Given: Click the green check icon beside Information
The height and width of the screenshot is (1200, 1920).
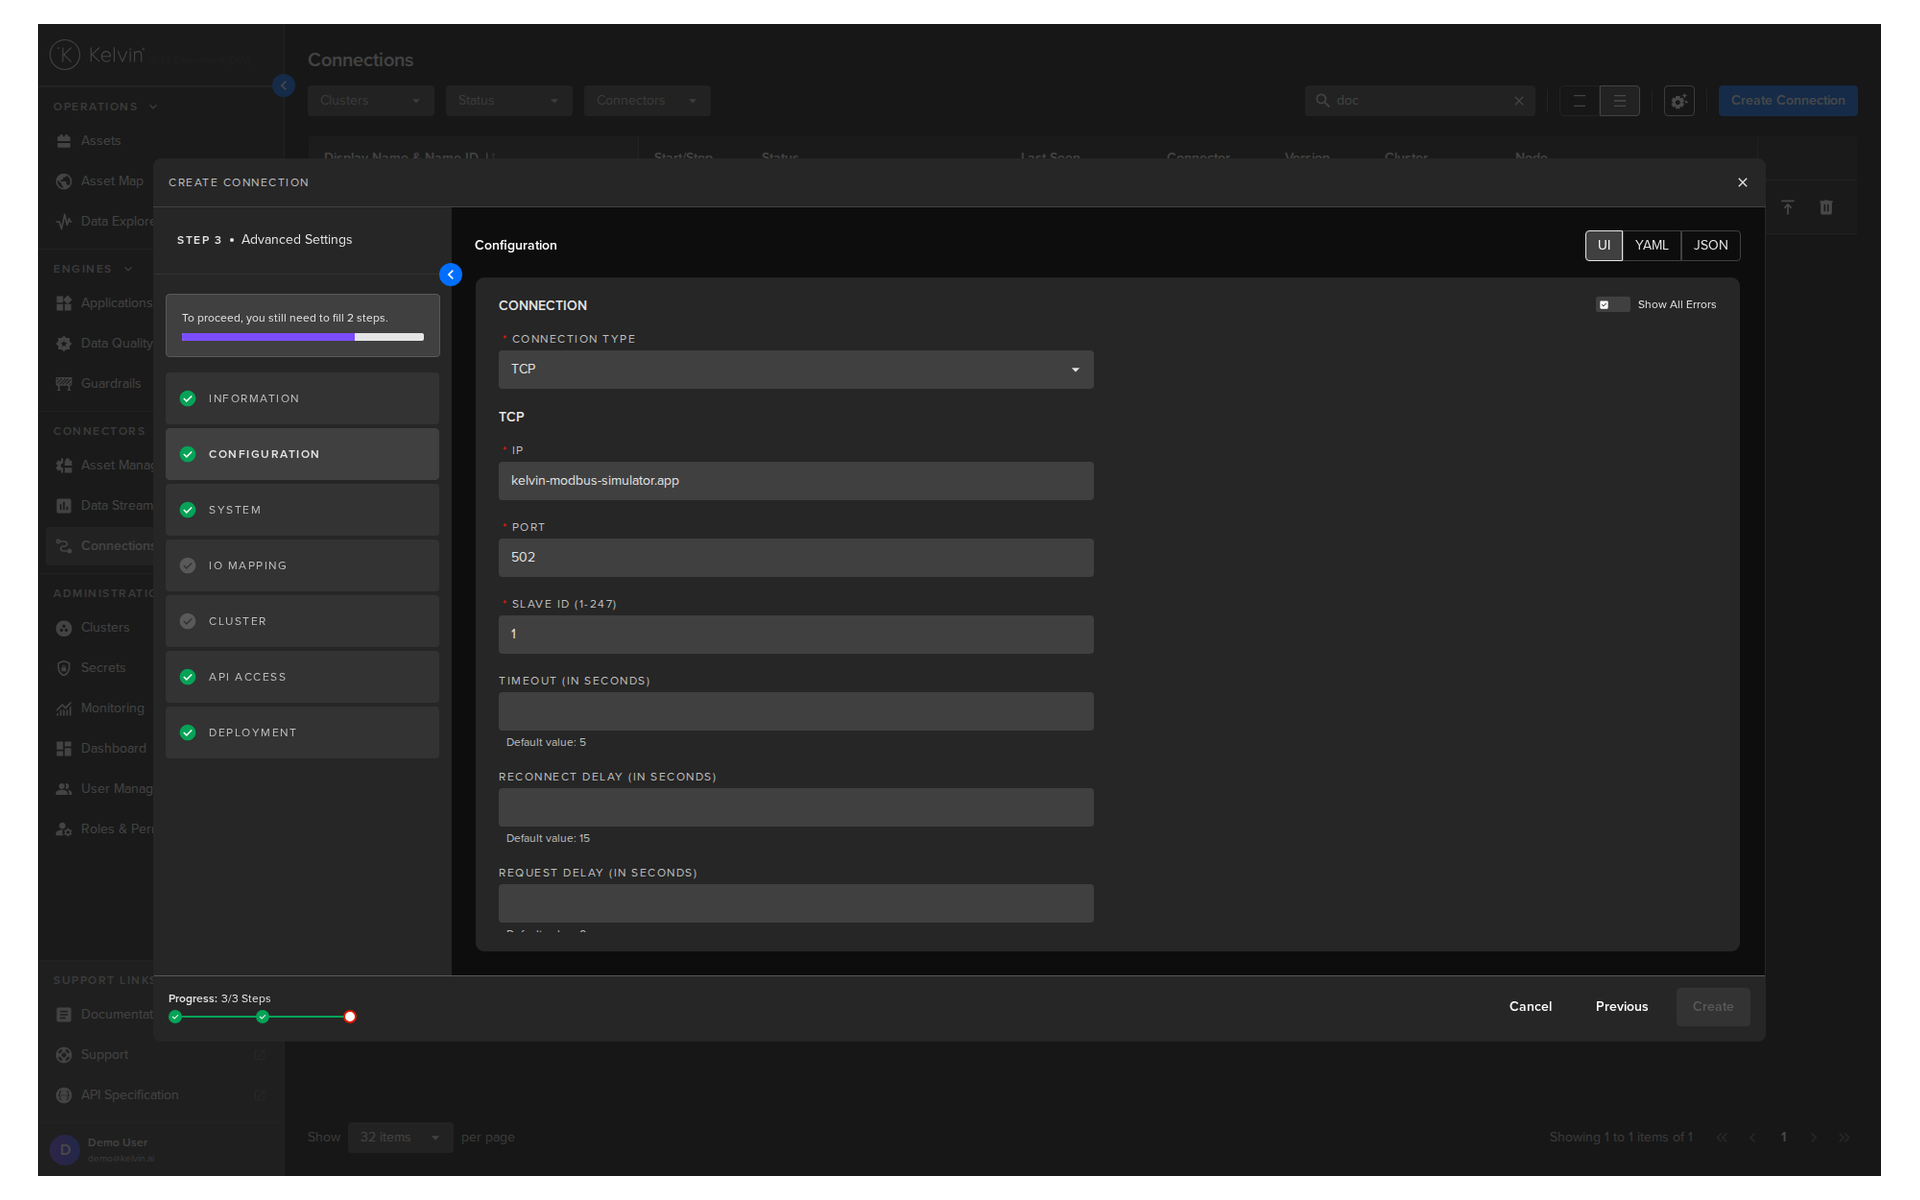Looking at the screenshot, I should click(x=188, y=399).
